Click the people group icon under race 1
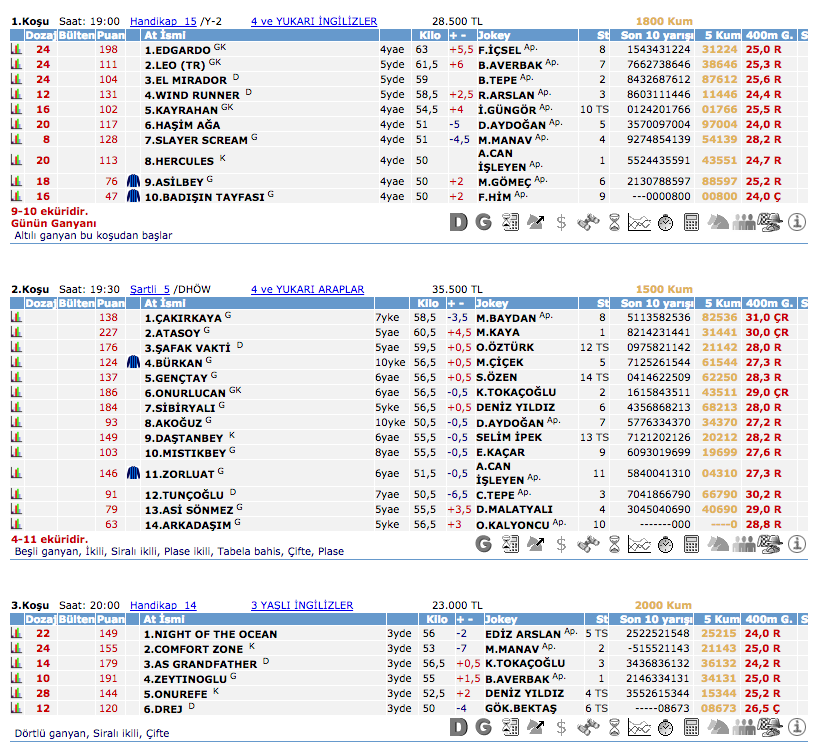This screenshot has height=751, width=824. pyautogui.click(x=744, y=222)
